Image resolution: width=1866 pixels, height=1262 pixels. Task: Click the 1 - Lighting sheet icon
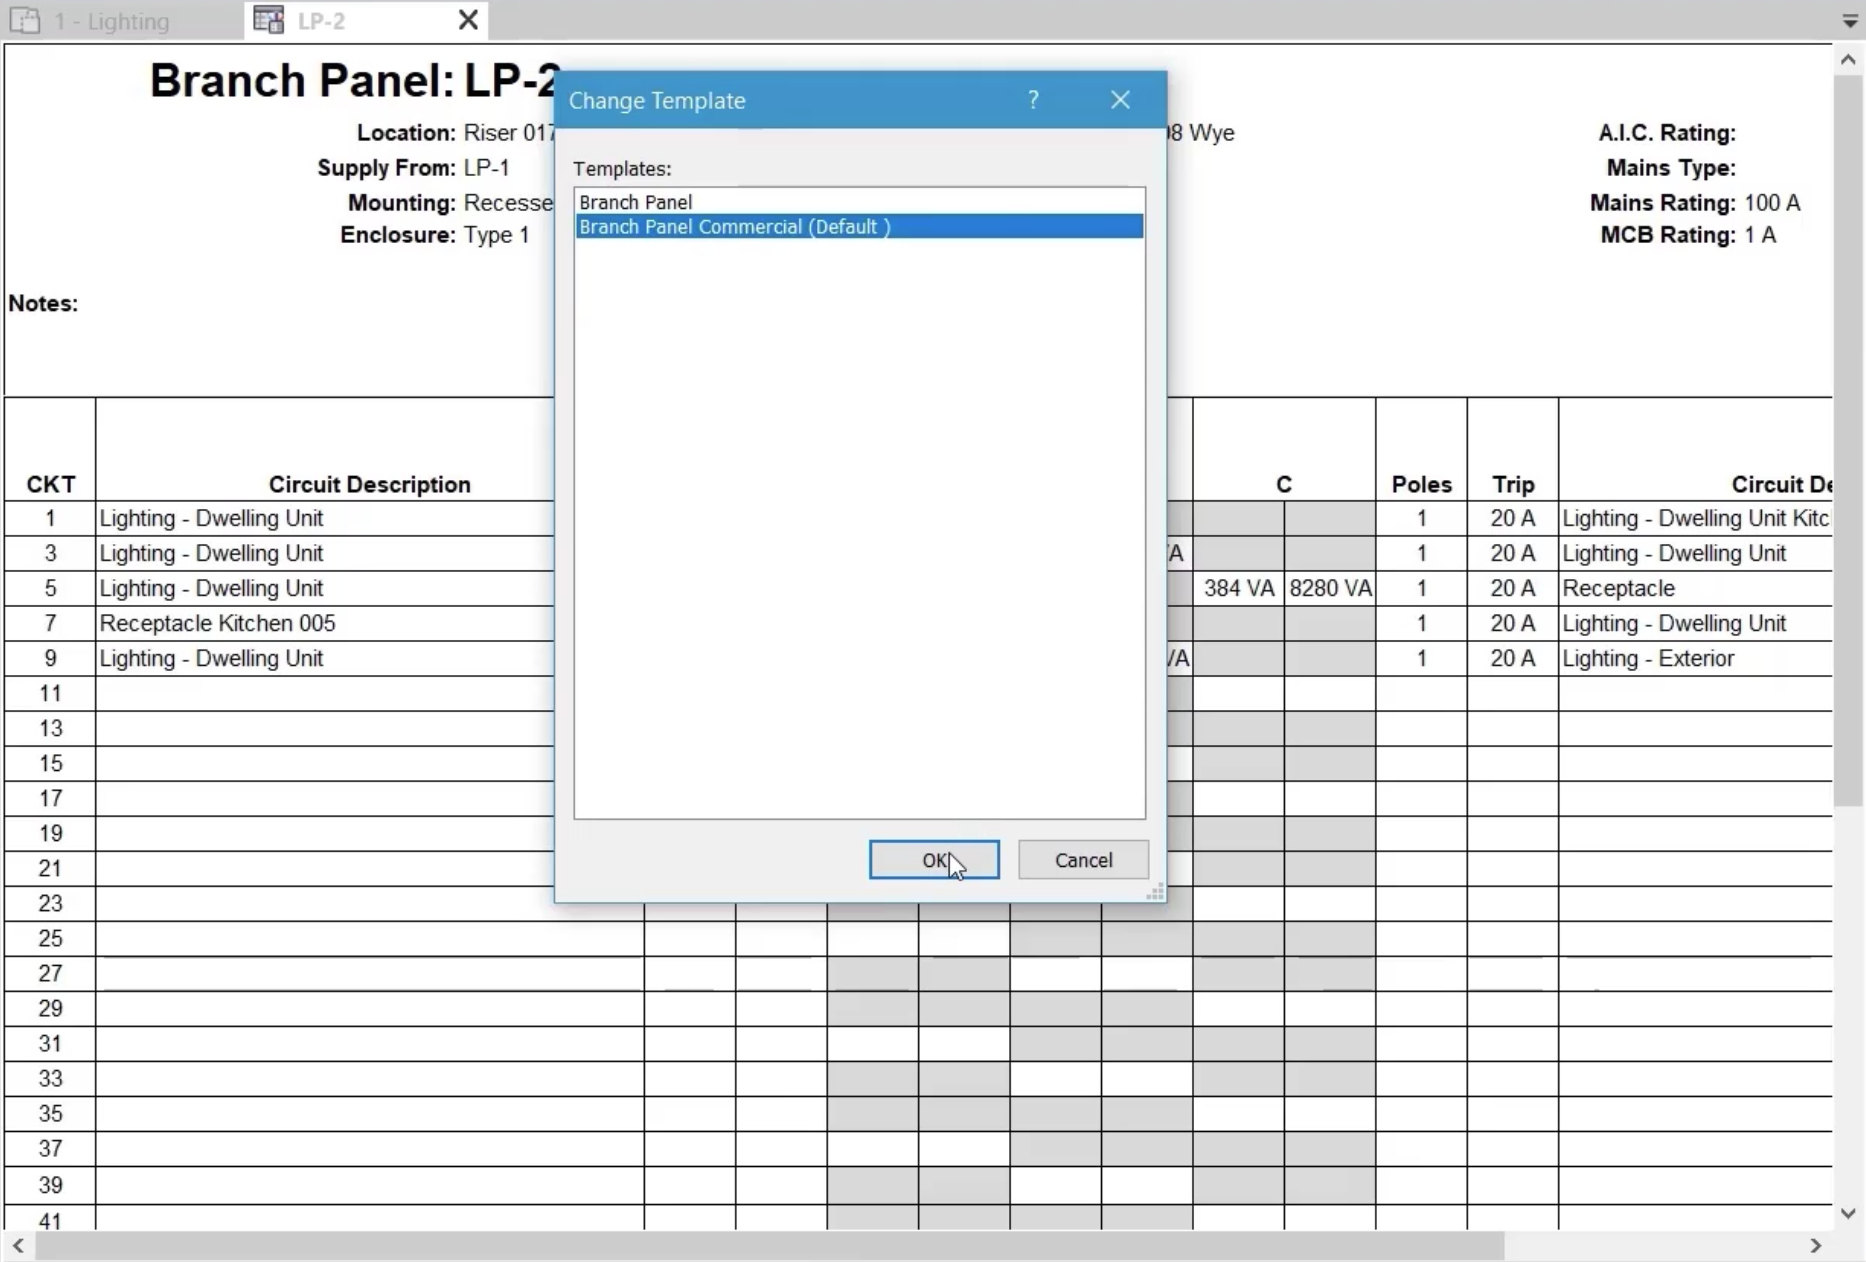[25, 20]
